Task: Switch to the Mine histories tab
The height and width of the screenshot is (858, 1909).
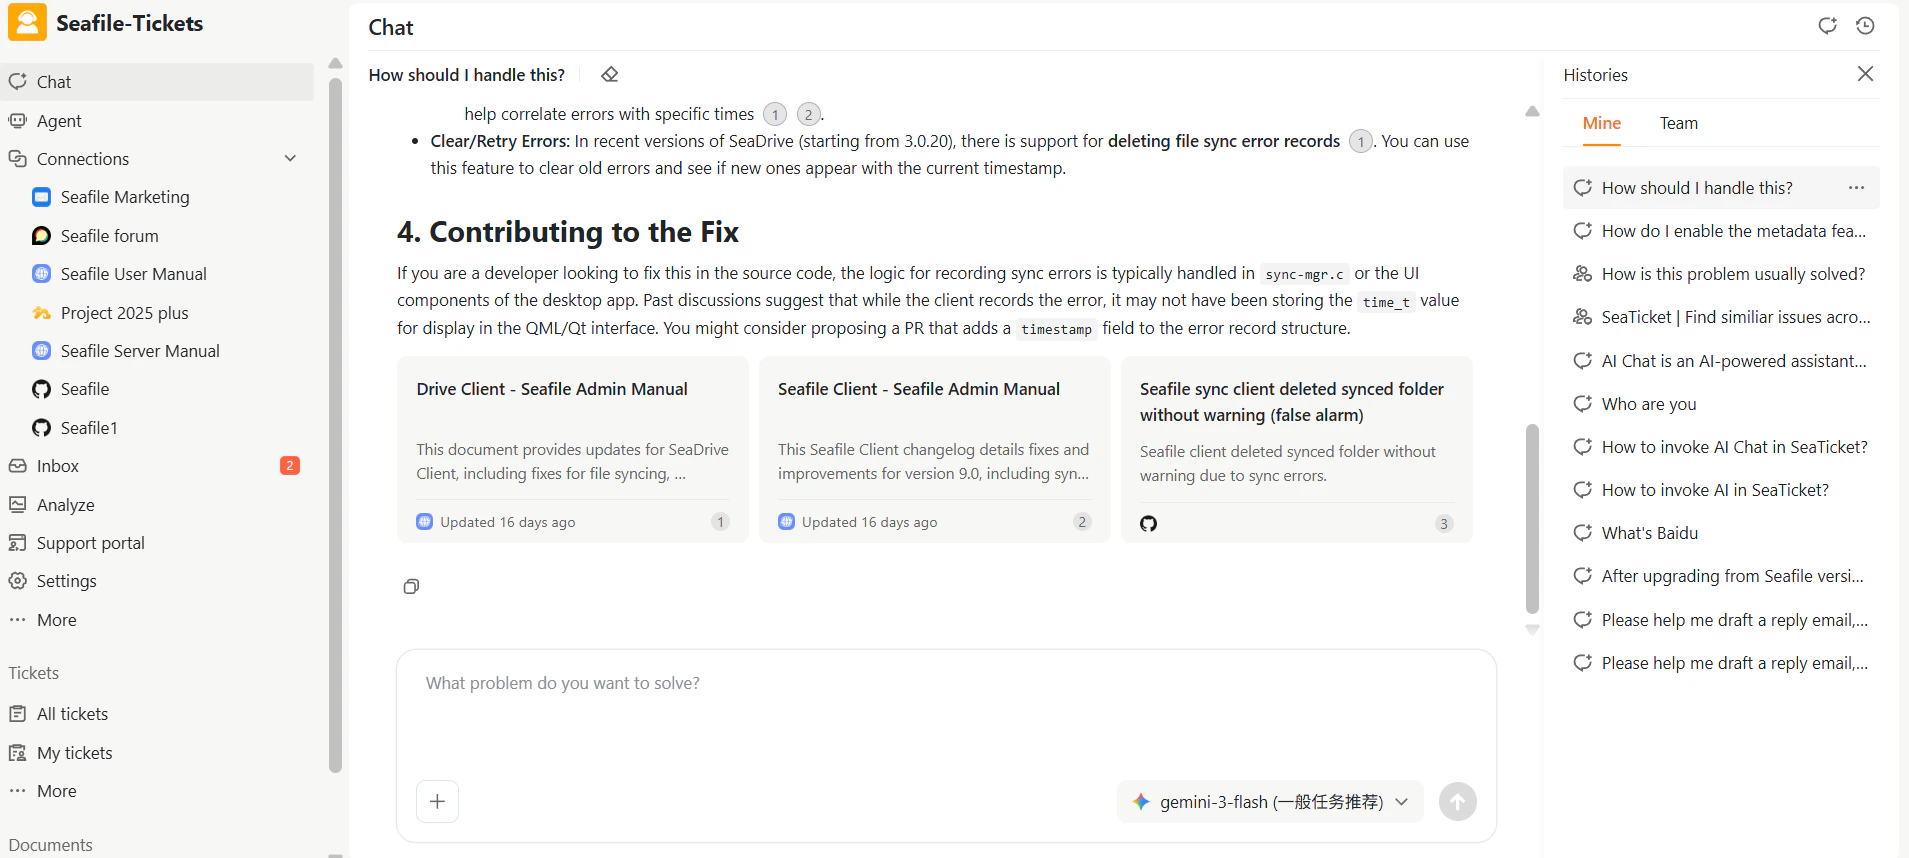Action: click(x=1601, y=123)
